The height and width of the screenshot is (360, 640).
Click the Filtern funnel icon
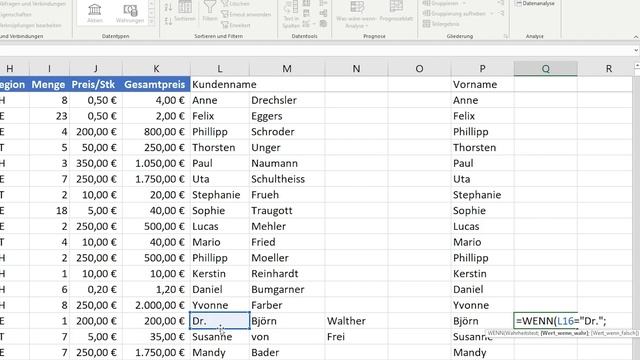click(x=210, y=11)
